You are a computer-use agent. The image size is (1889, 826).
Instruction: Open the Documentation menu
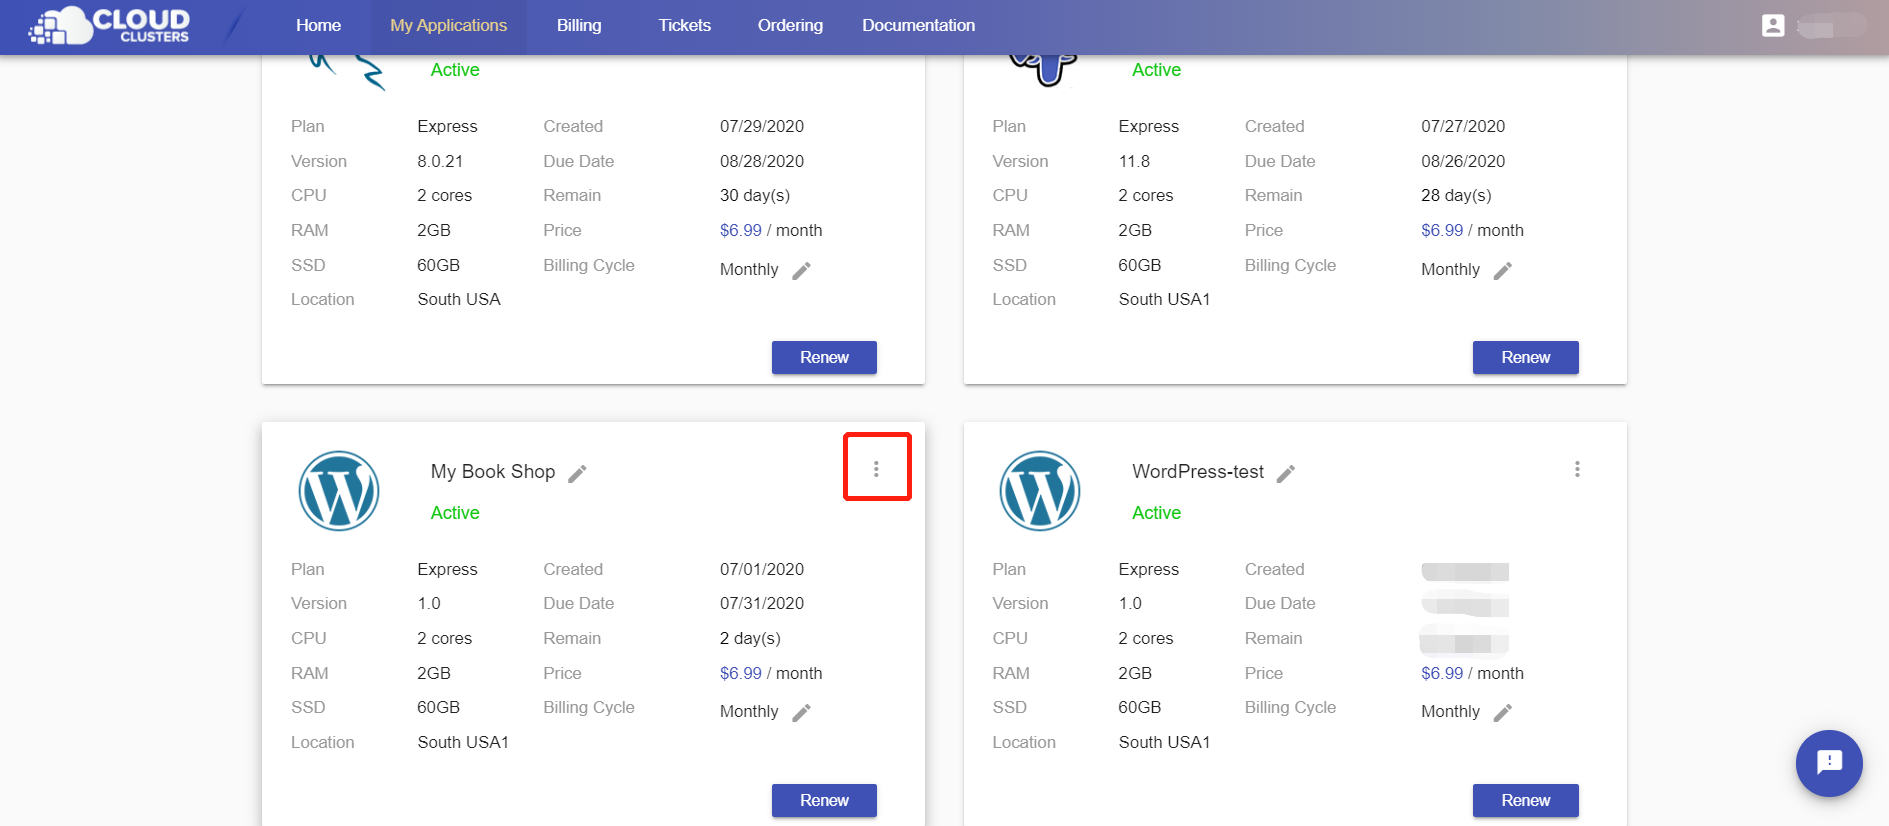(x=918, y=26)
